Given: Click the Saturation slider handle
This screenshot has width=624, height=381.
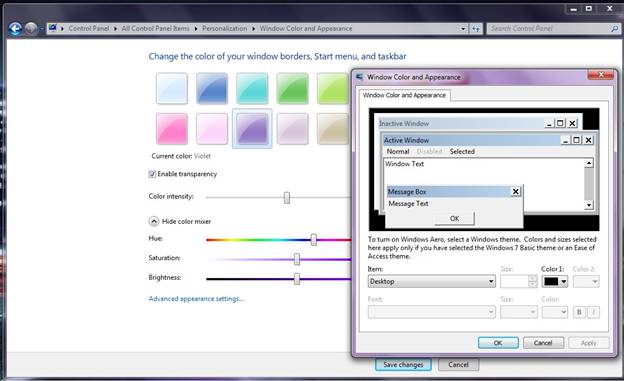Looking at the screenshot, I should [297, 259].
